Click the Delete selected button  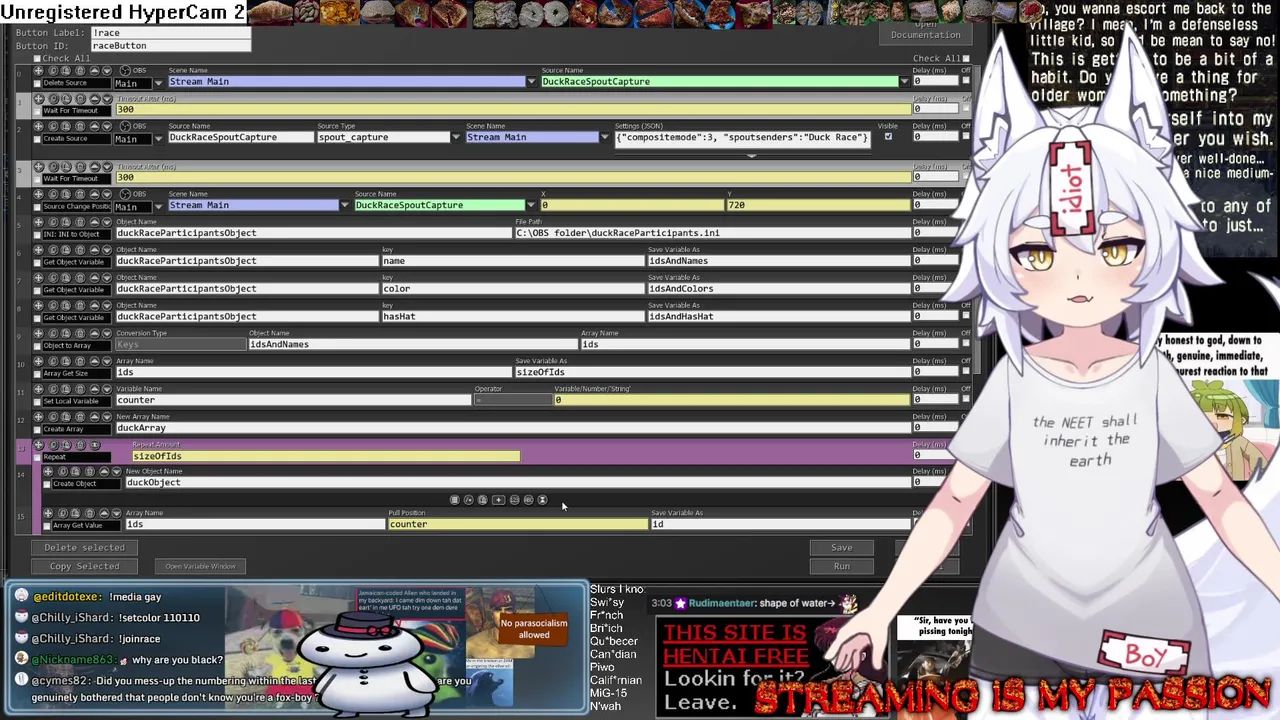pyautogui.click(x=84, y=548)
